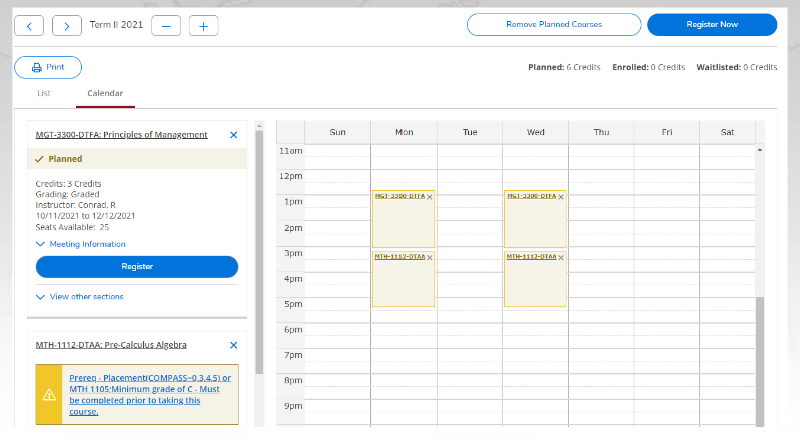The image size is (800, 444).
Task: Click Instructor: Conrad, R text
Action: click(76, 205)
